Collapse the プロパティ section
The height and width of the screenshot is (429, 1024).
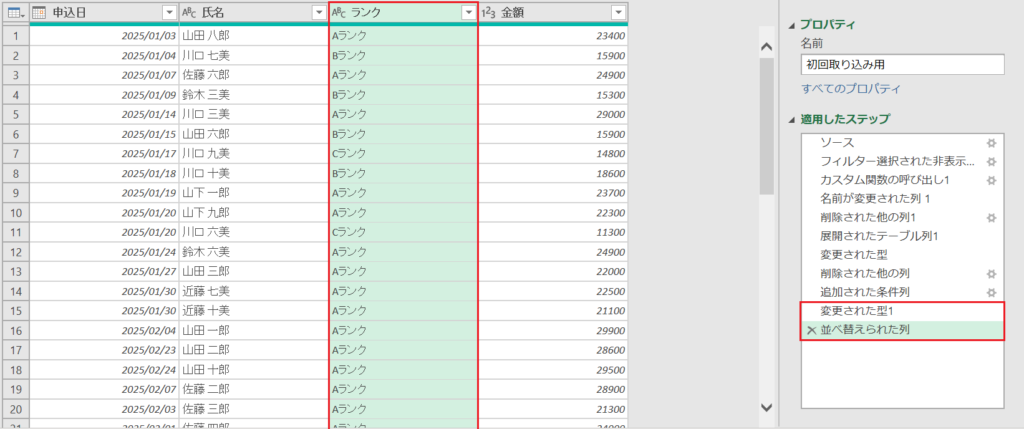[x=792, y=25]
